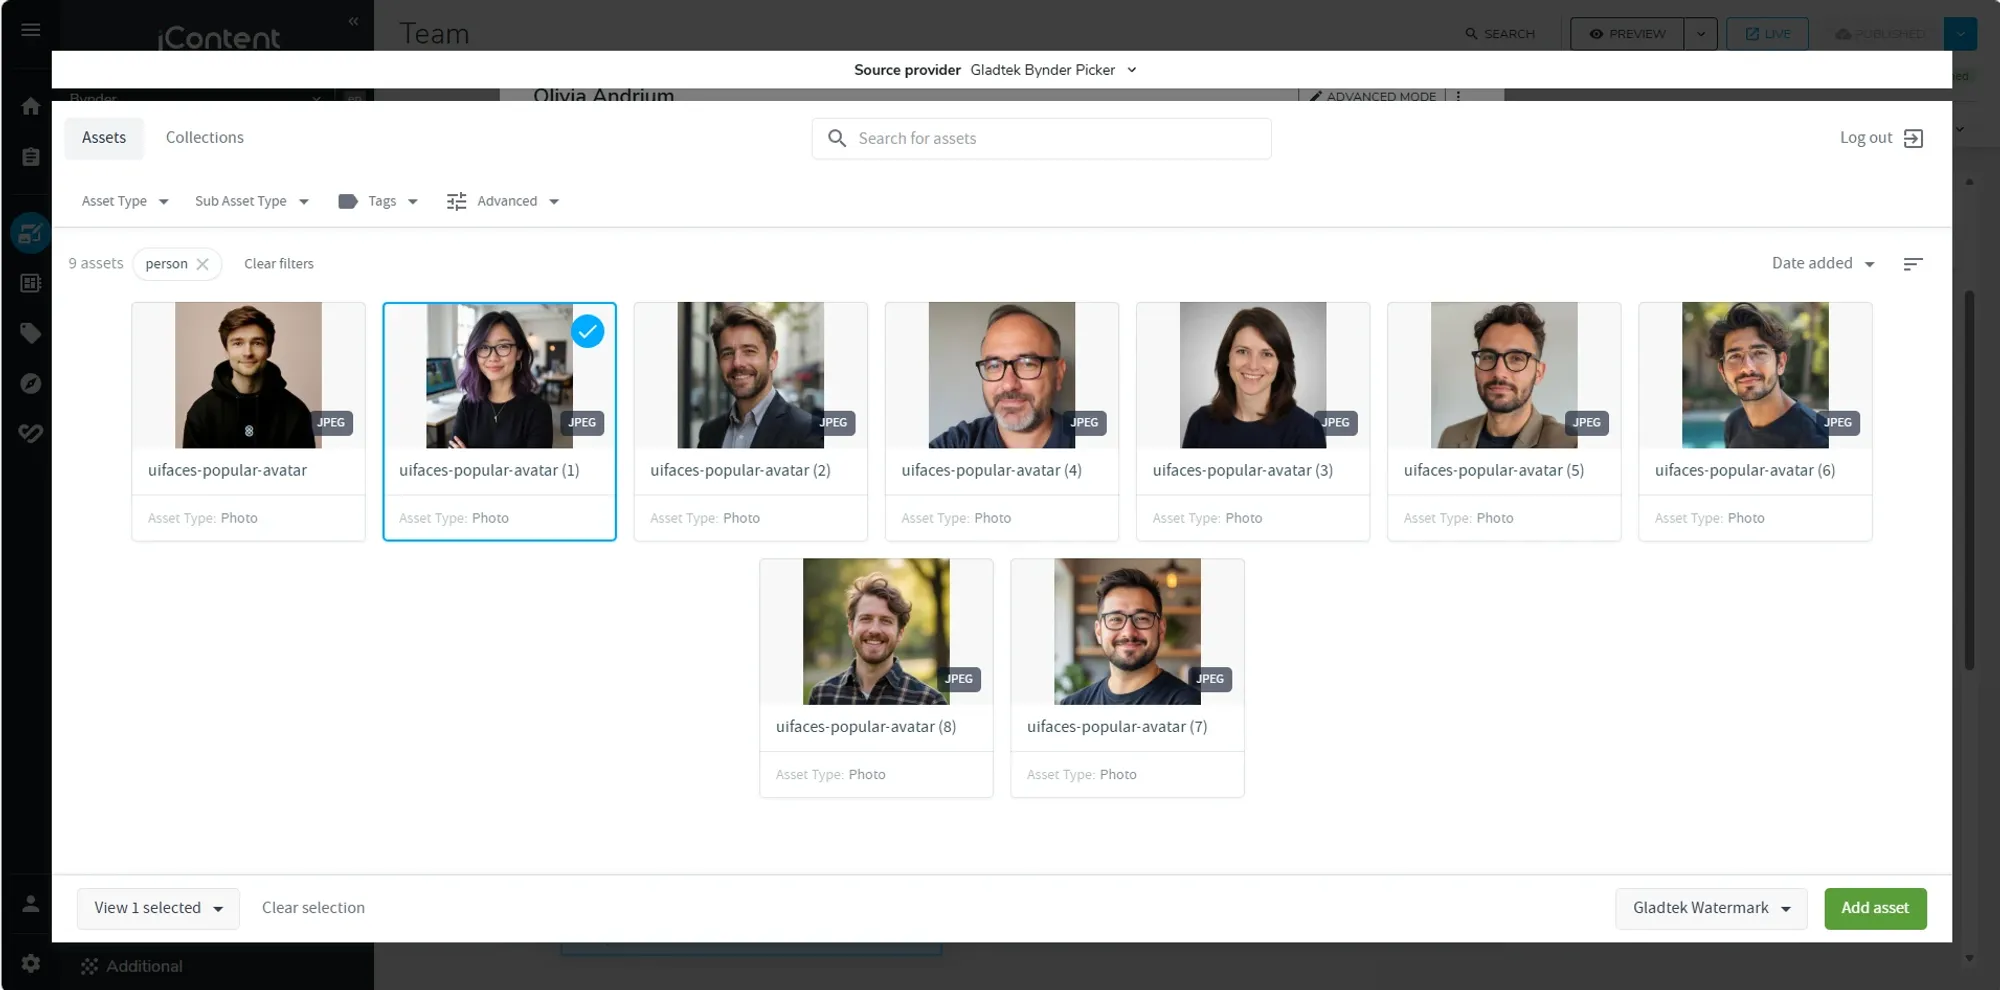Select uifaces-popular-avatar (5) thumbnail
This screenshot has width=2000, height=990.
tap(1504, 375)
